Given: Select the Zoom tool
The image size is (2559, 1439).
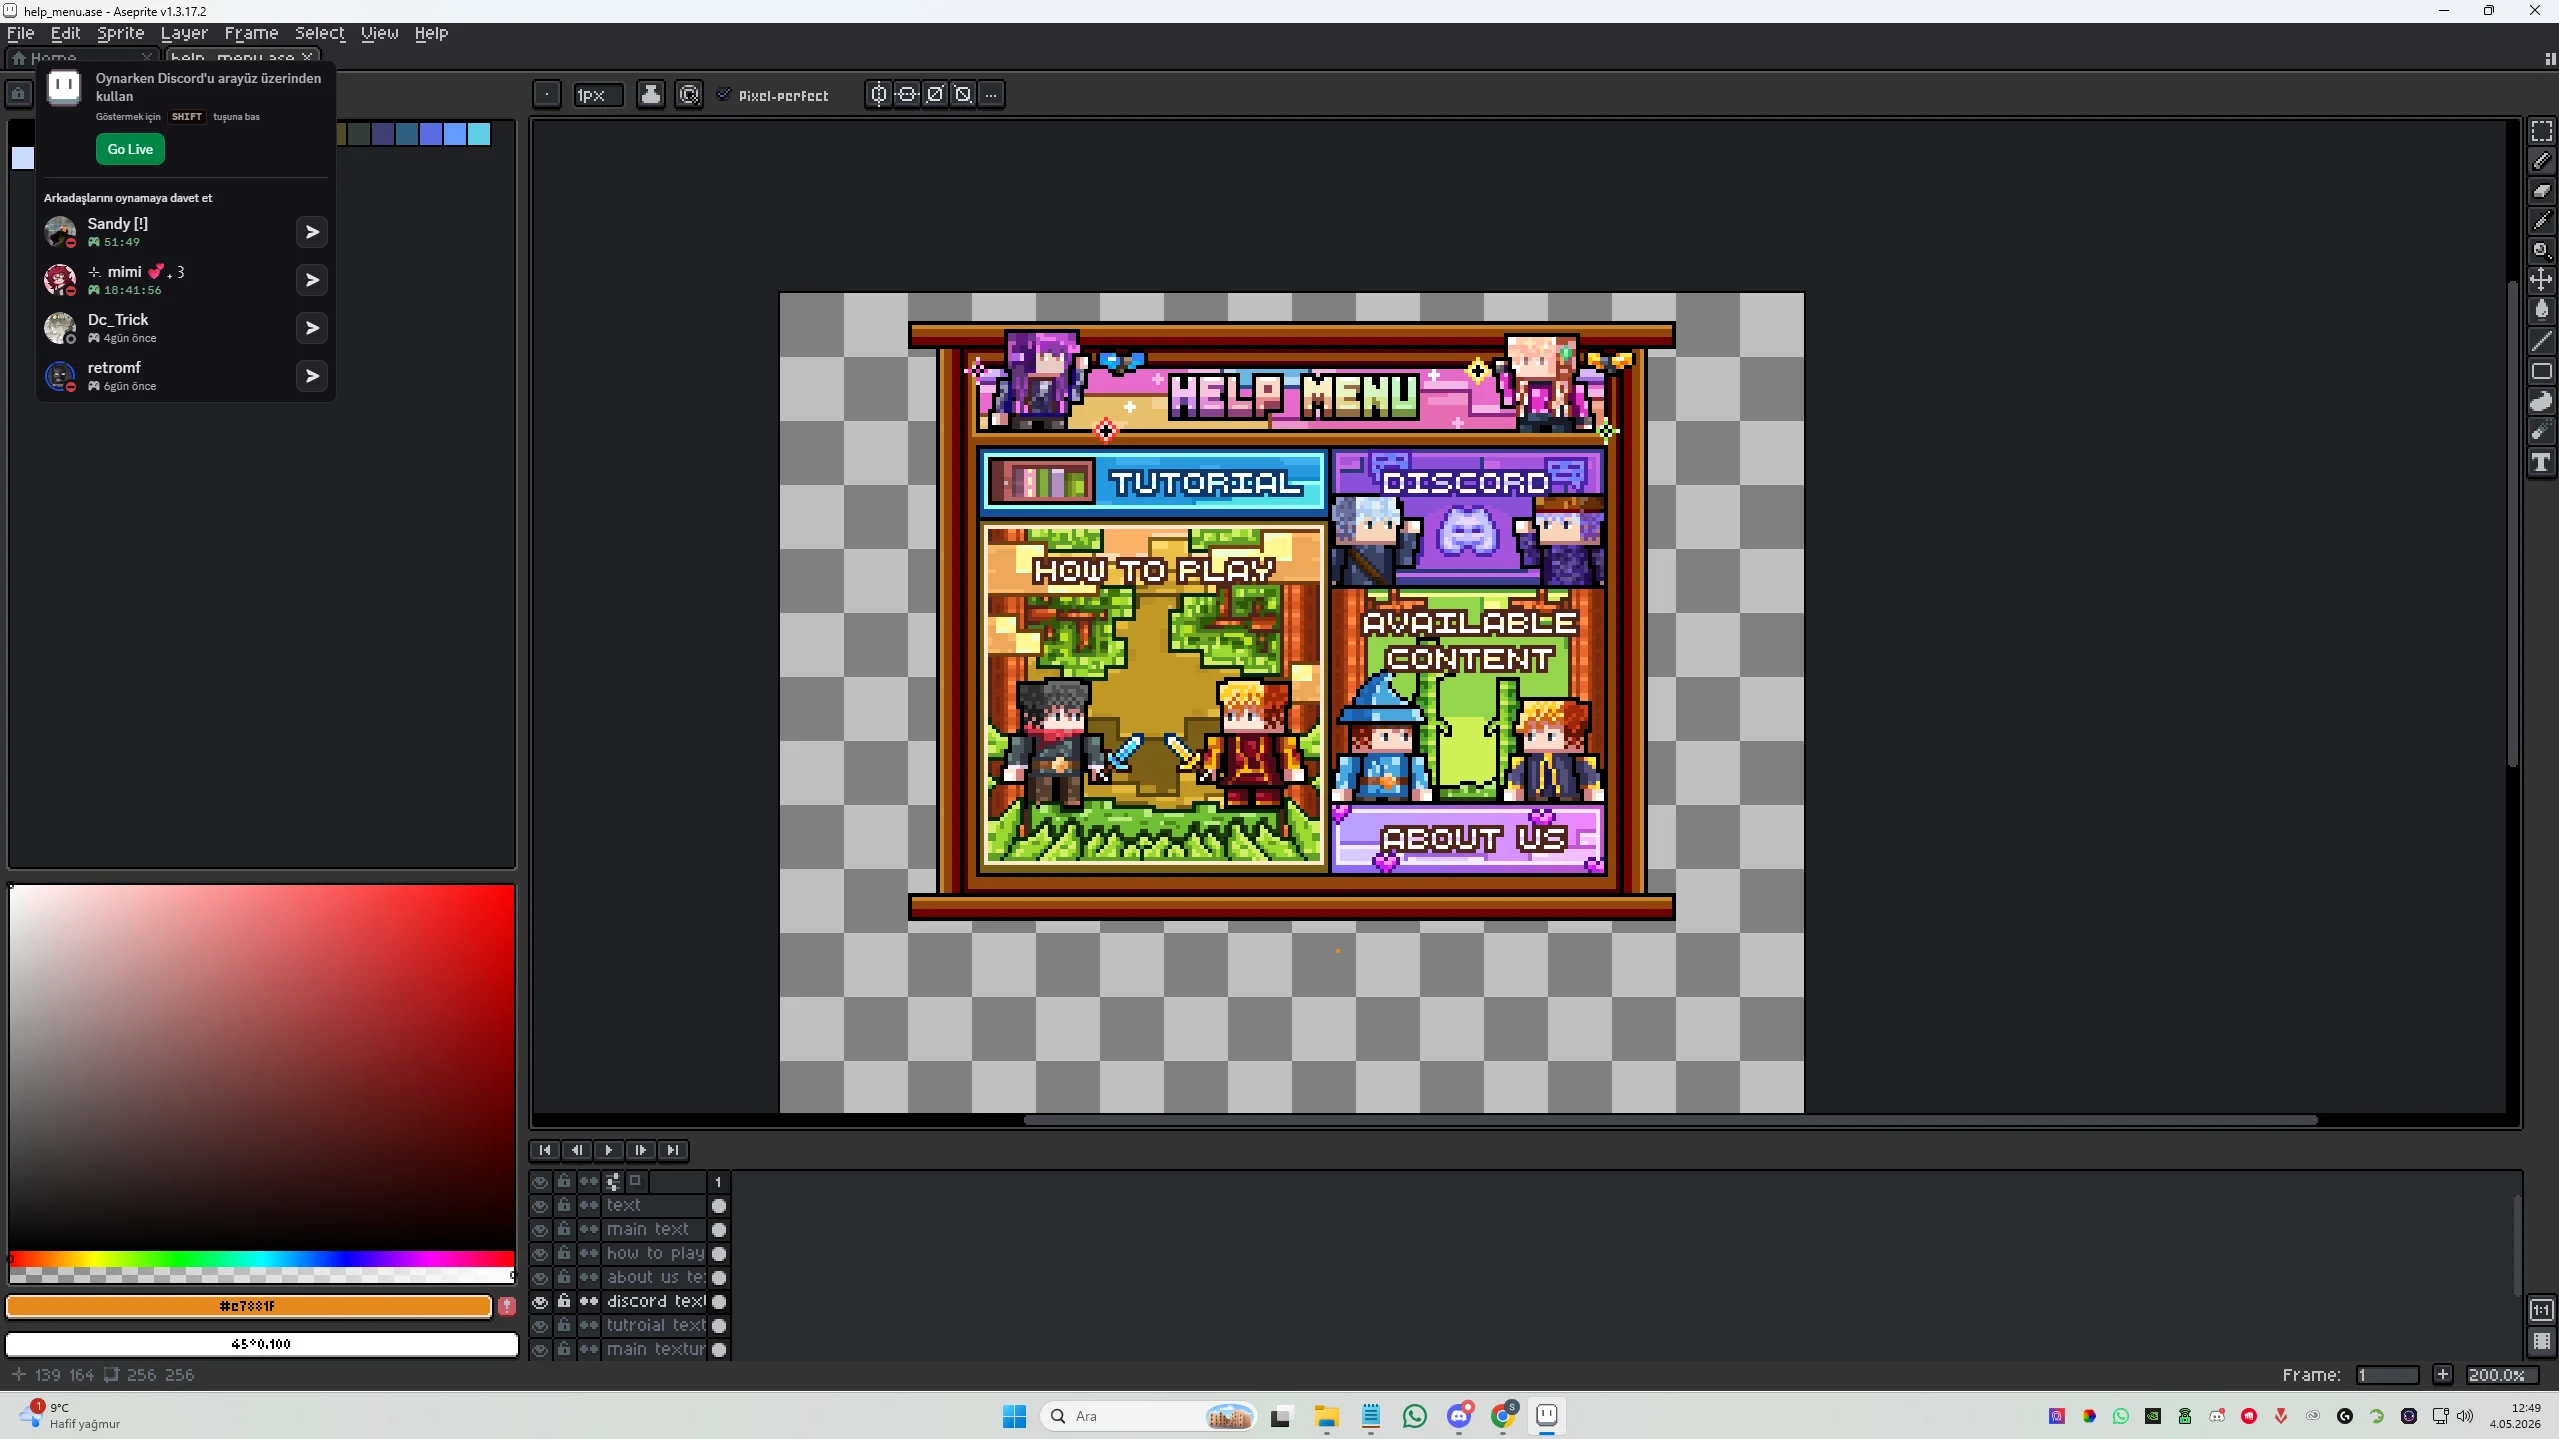Looking at the screenshot, I should click(x=2541, y=251).
